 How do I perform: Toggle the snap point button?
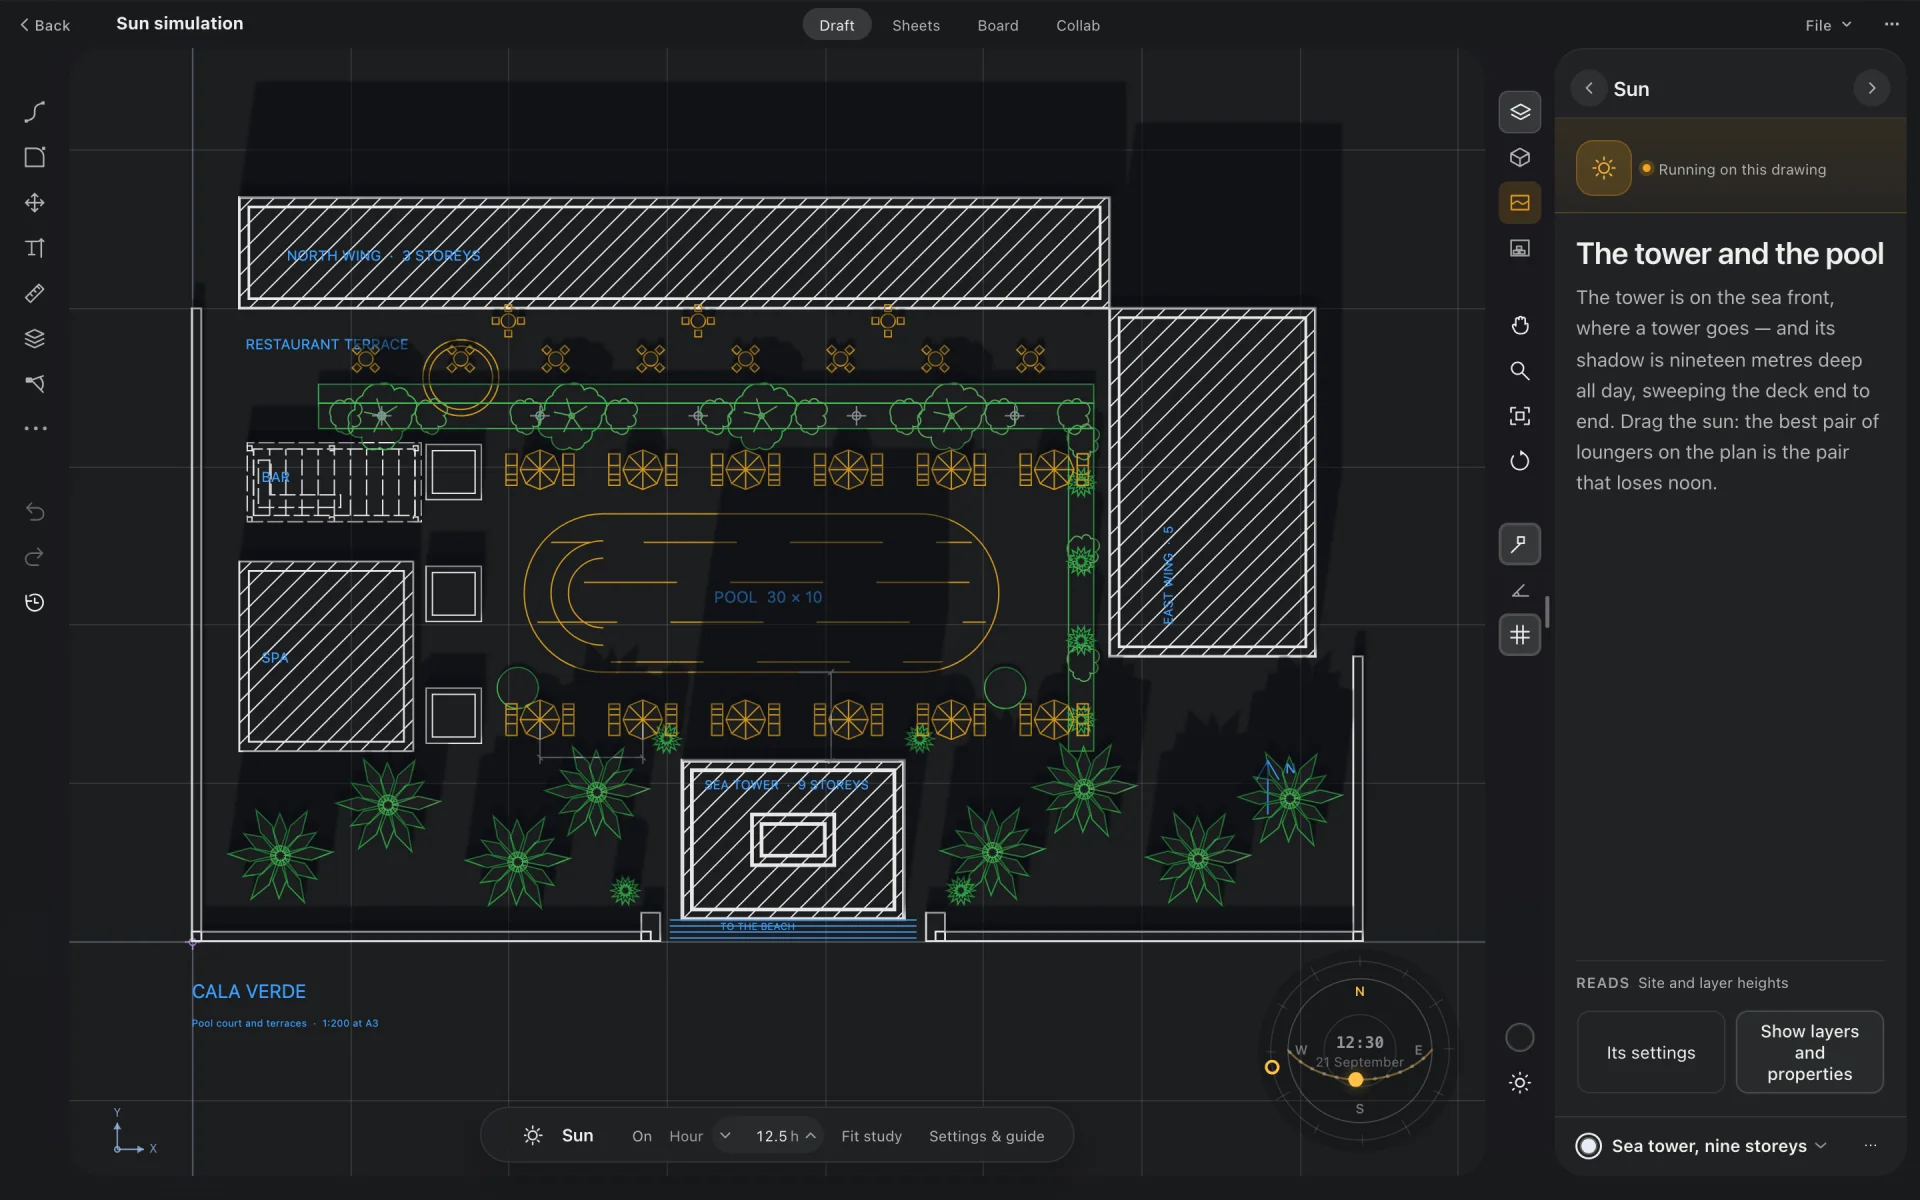(1519, 544)
